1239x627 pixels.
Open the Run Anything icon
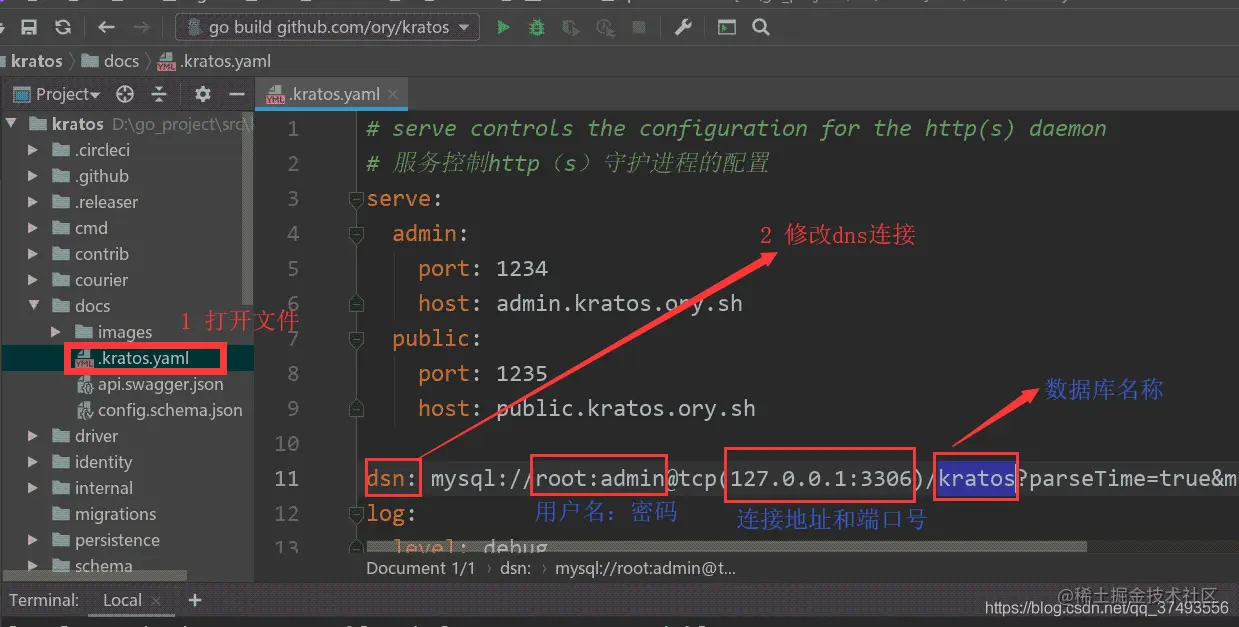click(x=727, y=27)
